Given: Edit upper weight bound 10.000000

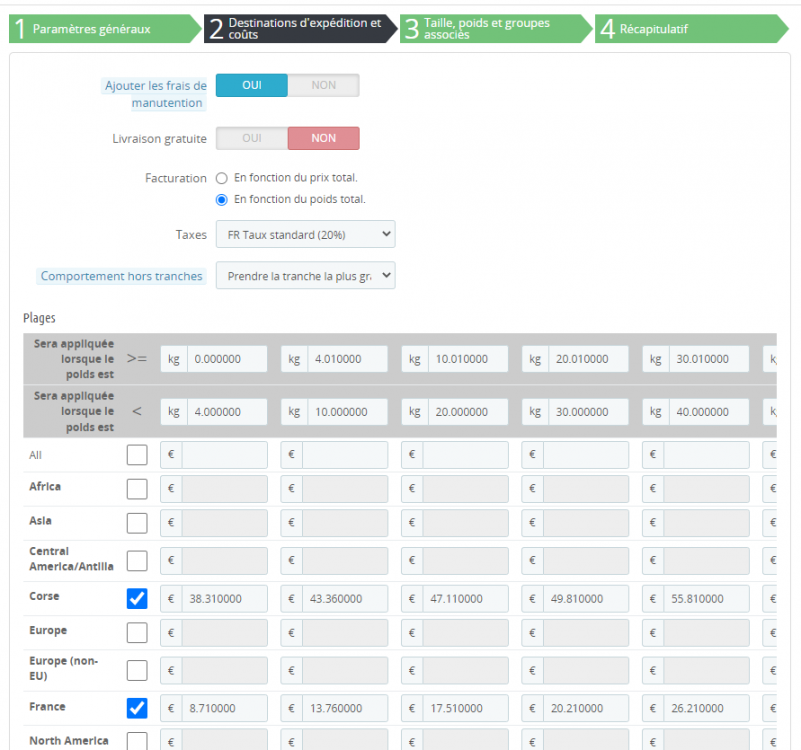Looking at the screenshot, I should pyautogui.click(x=347, y=412).
